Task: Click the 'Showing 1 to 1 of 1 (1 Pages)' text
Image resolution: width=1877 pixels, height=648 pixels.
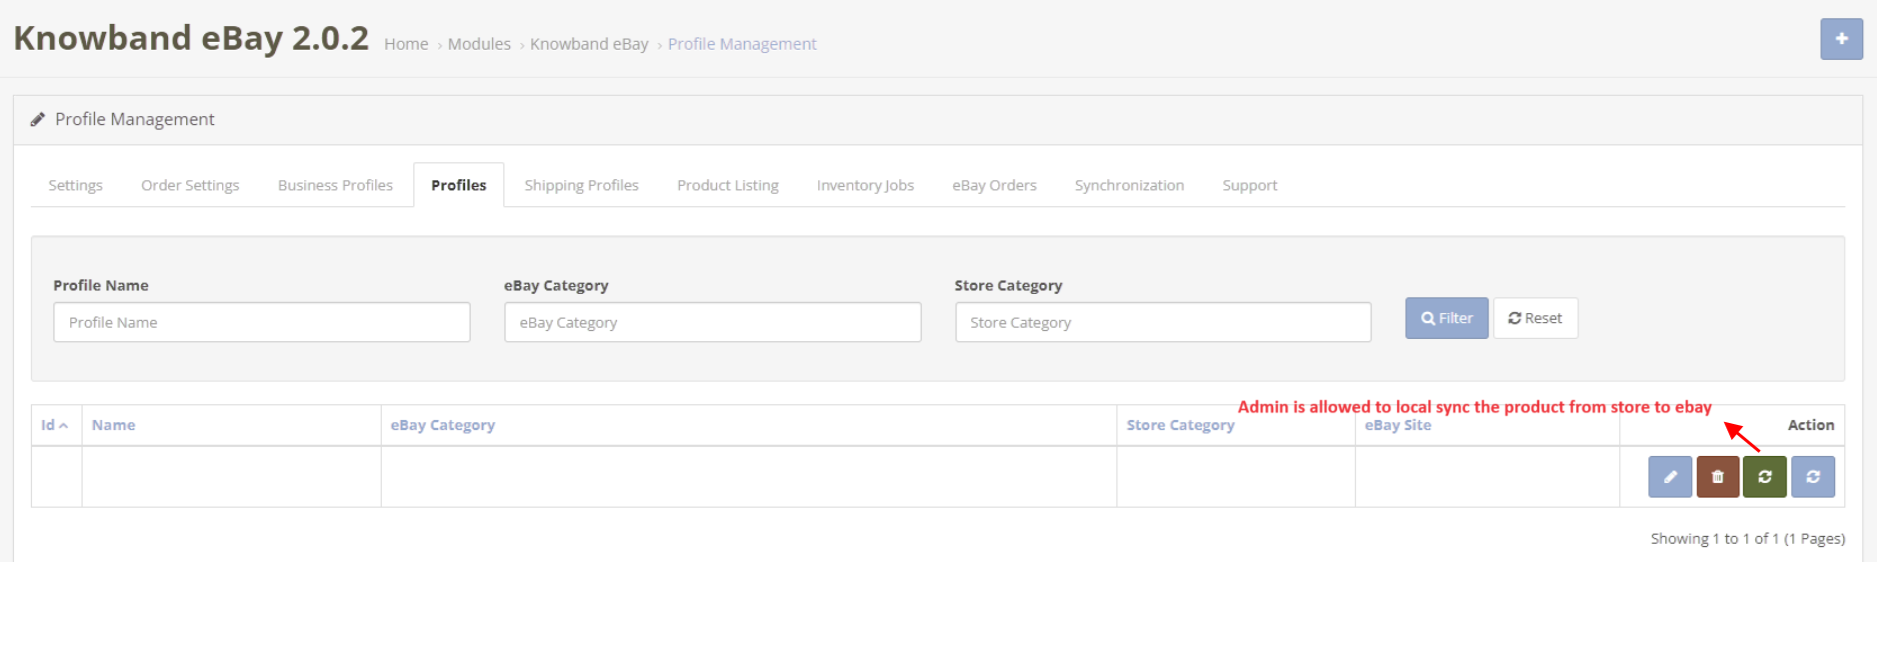Action: pyautogui.click(x=1748, y=538)
